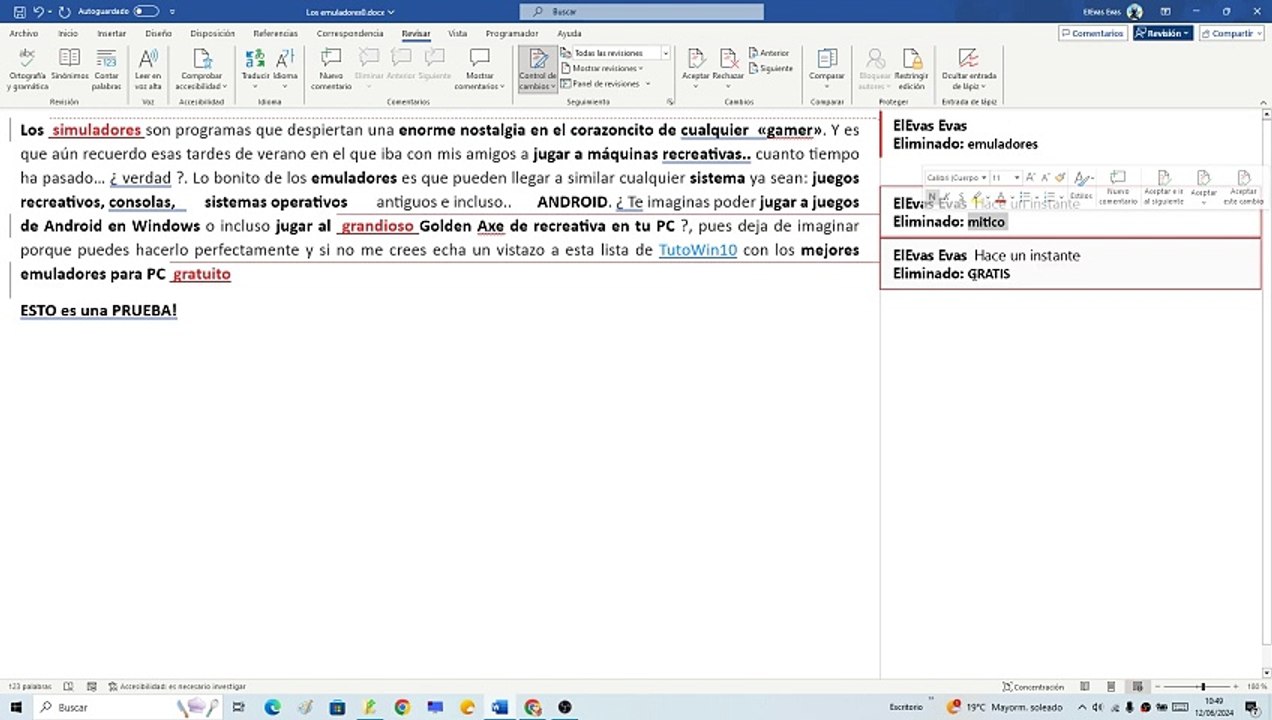This screenshot has height=720, width=1272.
Task: Toggle bold N in the mini toolbar
Action: 932,196
